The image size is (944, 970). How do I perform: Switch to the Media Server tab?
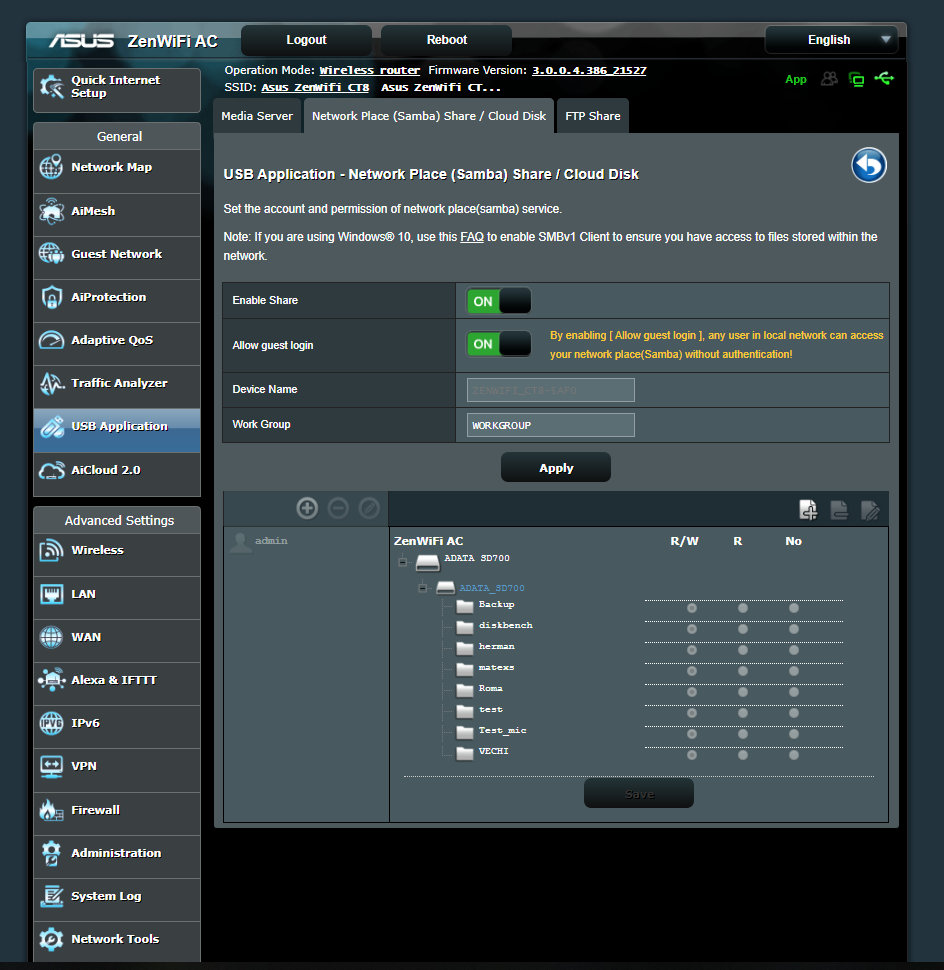pyautogui.click(x=257, y=116)
